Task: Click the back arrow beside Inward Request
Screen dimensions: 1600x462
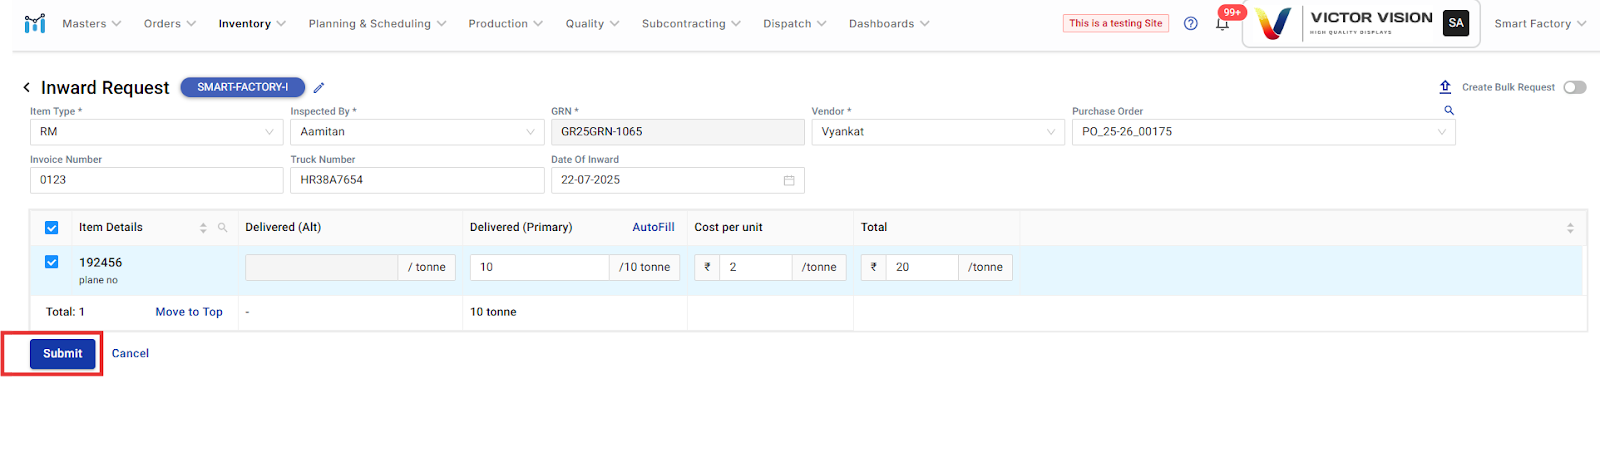Action: pos(27,88)
